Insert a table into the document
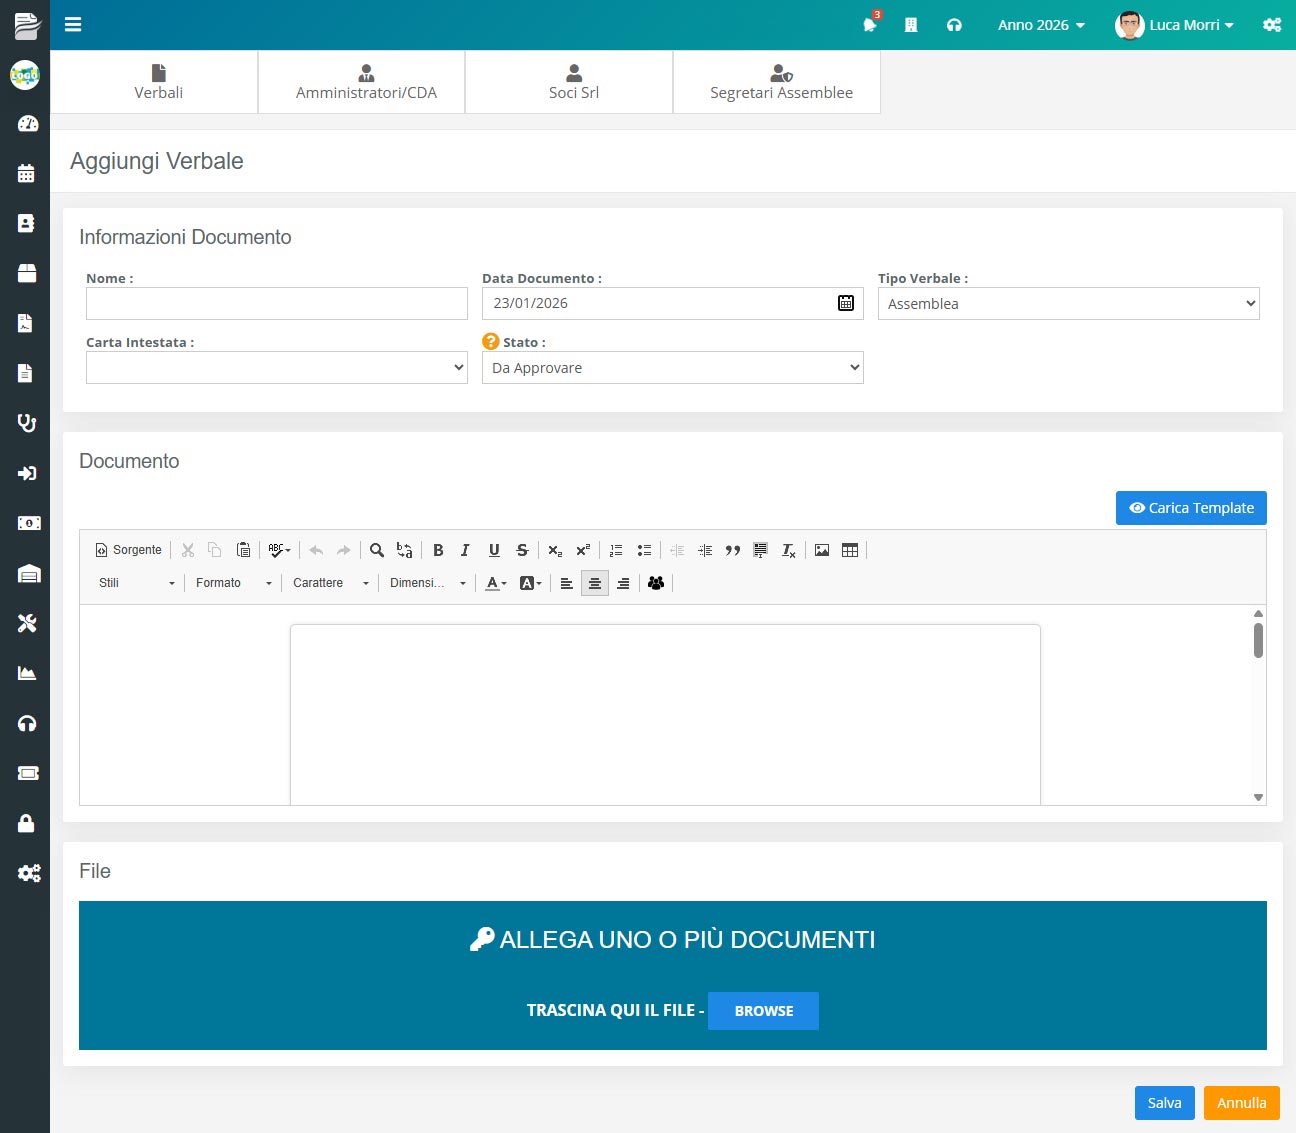 [x=850, y=550]
